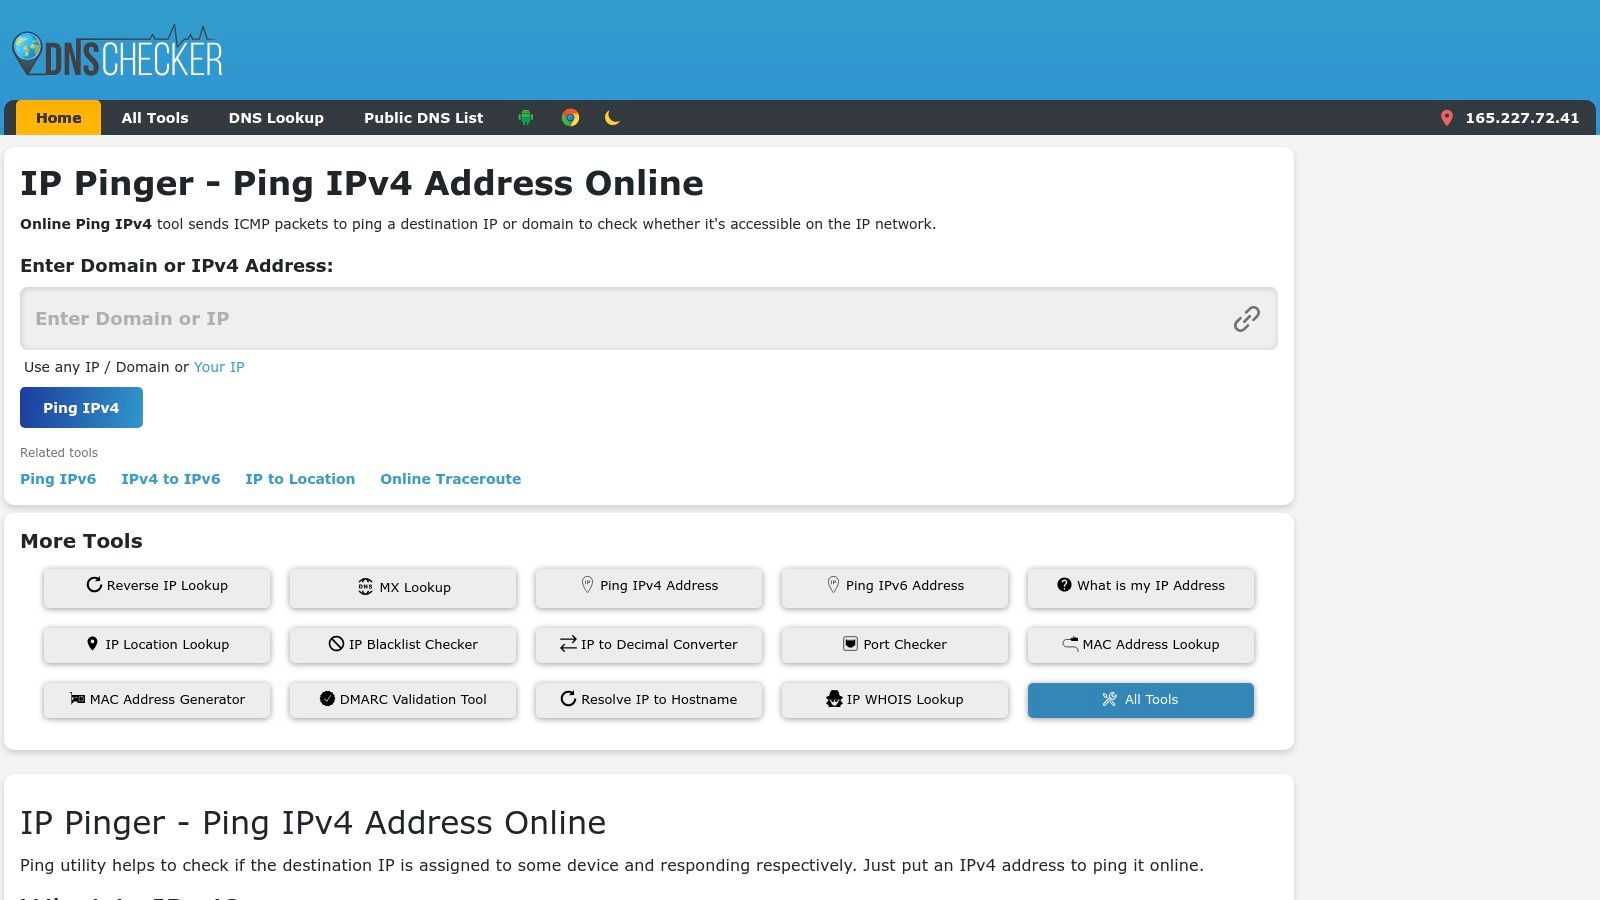Open the MX Lookup tool
This screenshot has height=900, width=1600.
click(402, 587)
